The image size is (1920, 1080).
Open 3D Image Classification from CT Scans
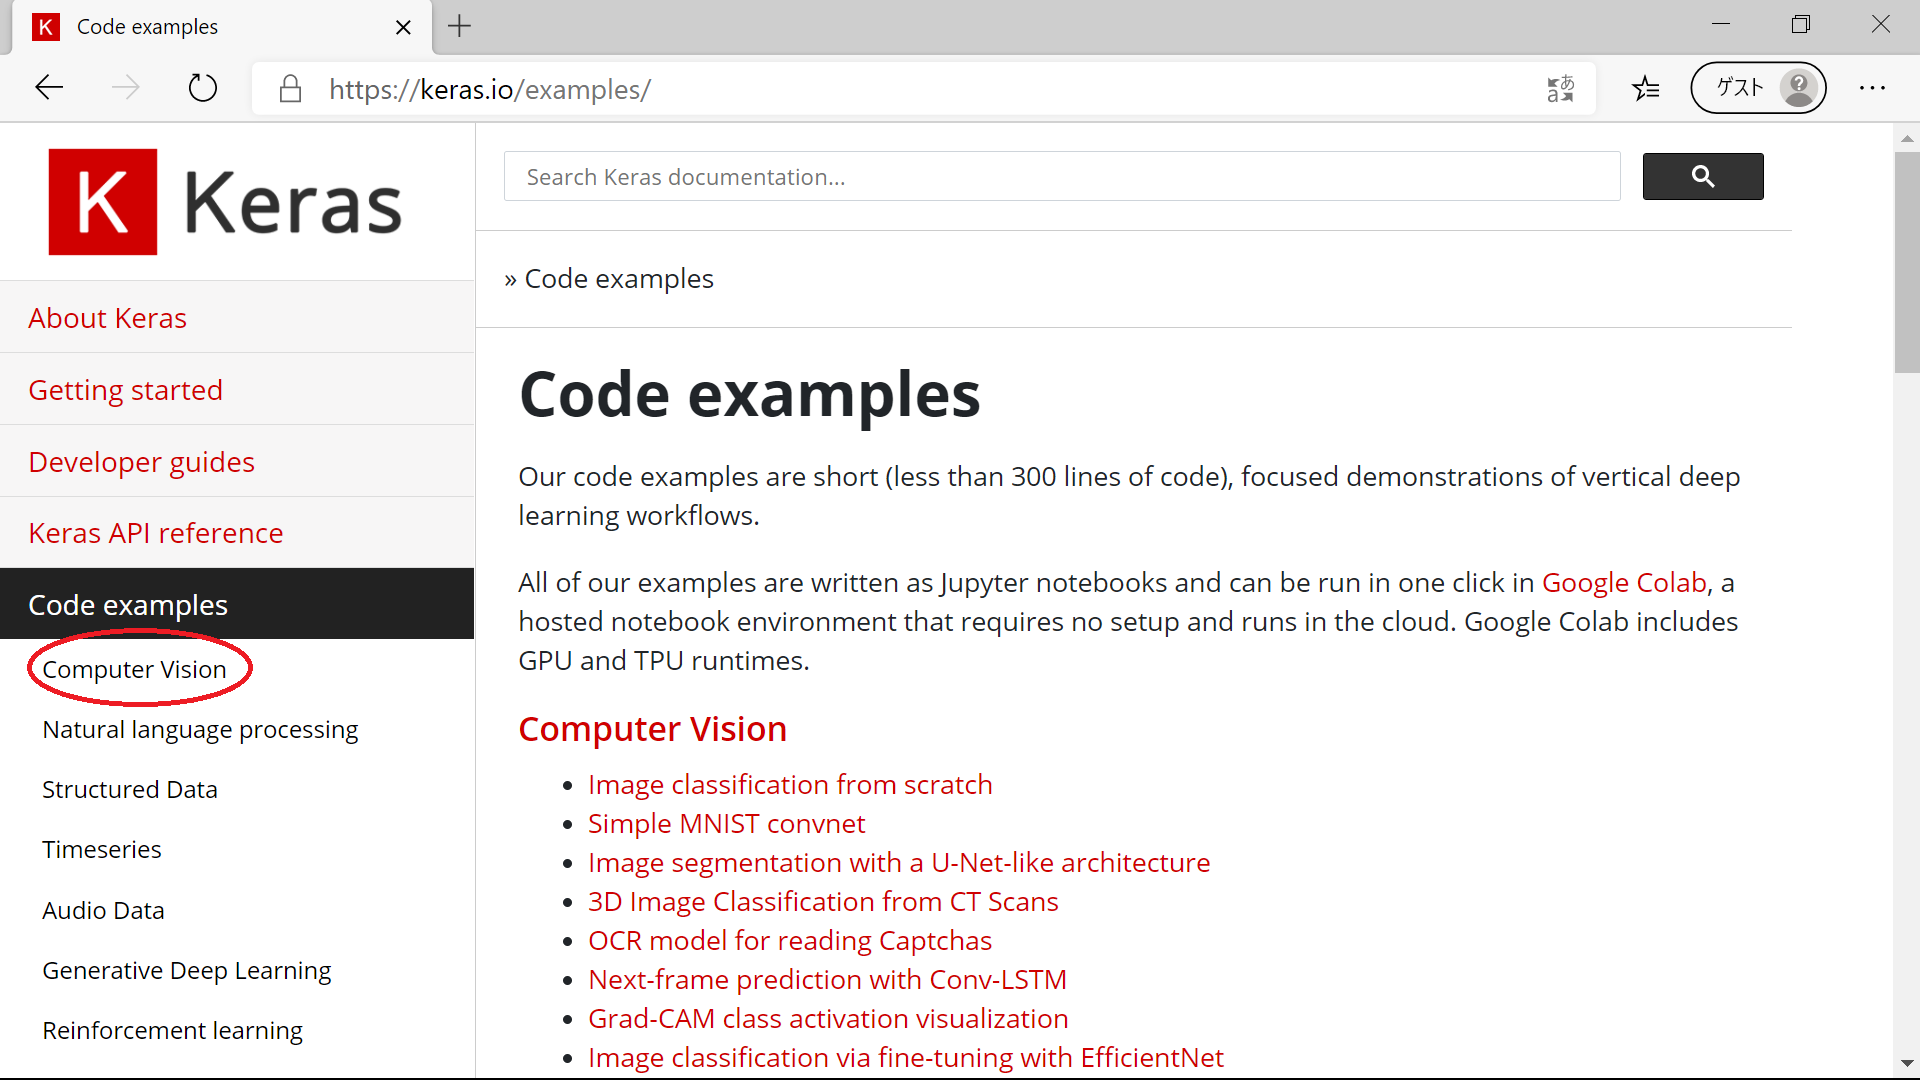click(823, 901)
